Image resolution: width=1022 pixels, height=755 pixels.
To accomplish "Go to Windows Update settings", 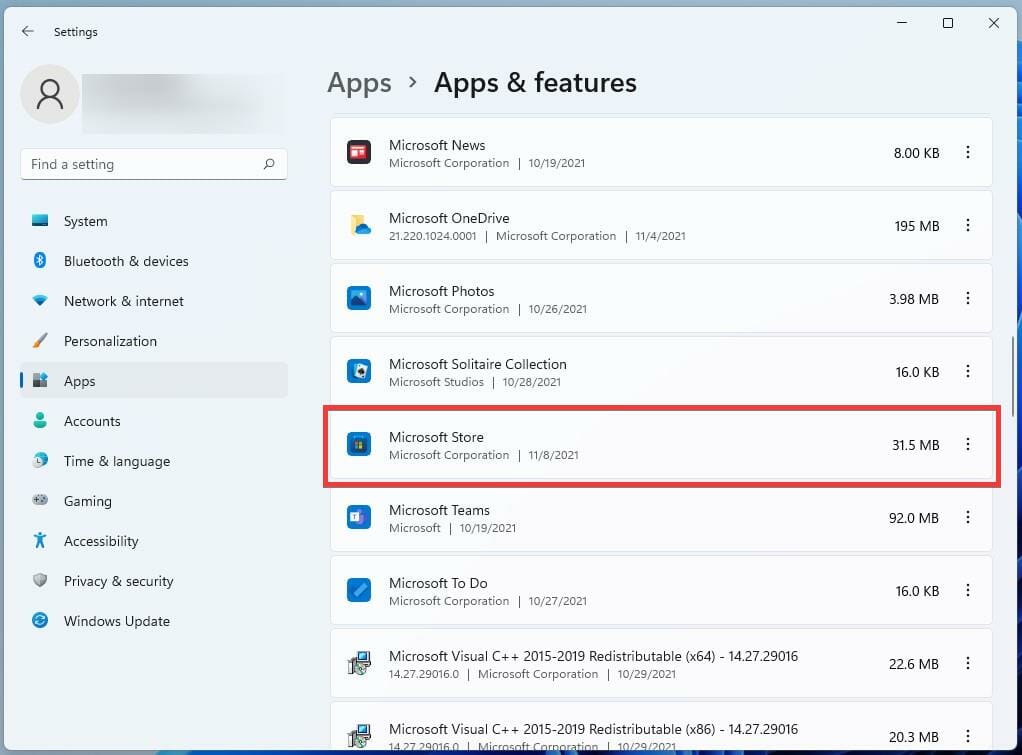I will [116, 621].
